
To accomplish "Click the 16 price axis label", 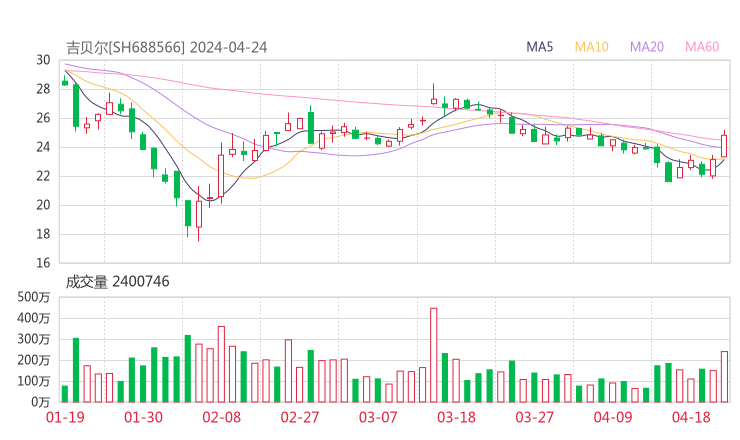I will click(x=43, y=263).
